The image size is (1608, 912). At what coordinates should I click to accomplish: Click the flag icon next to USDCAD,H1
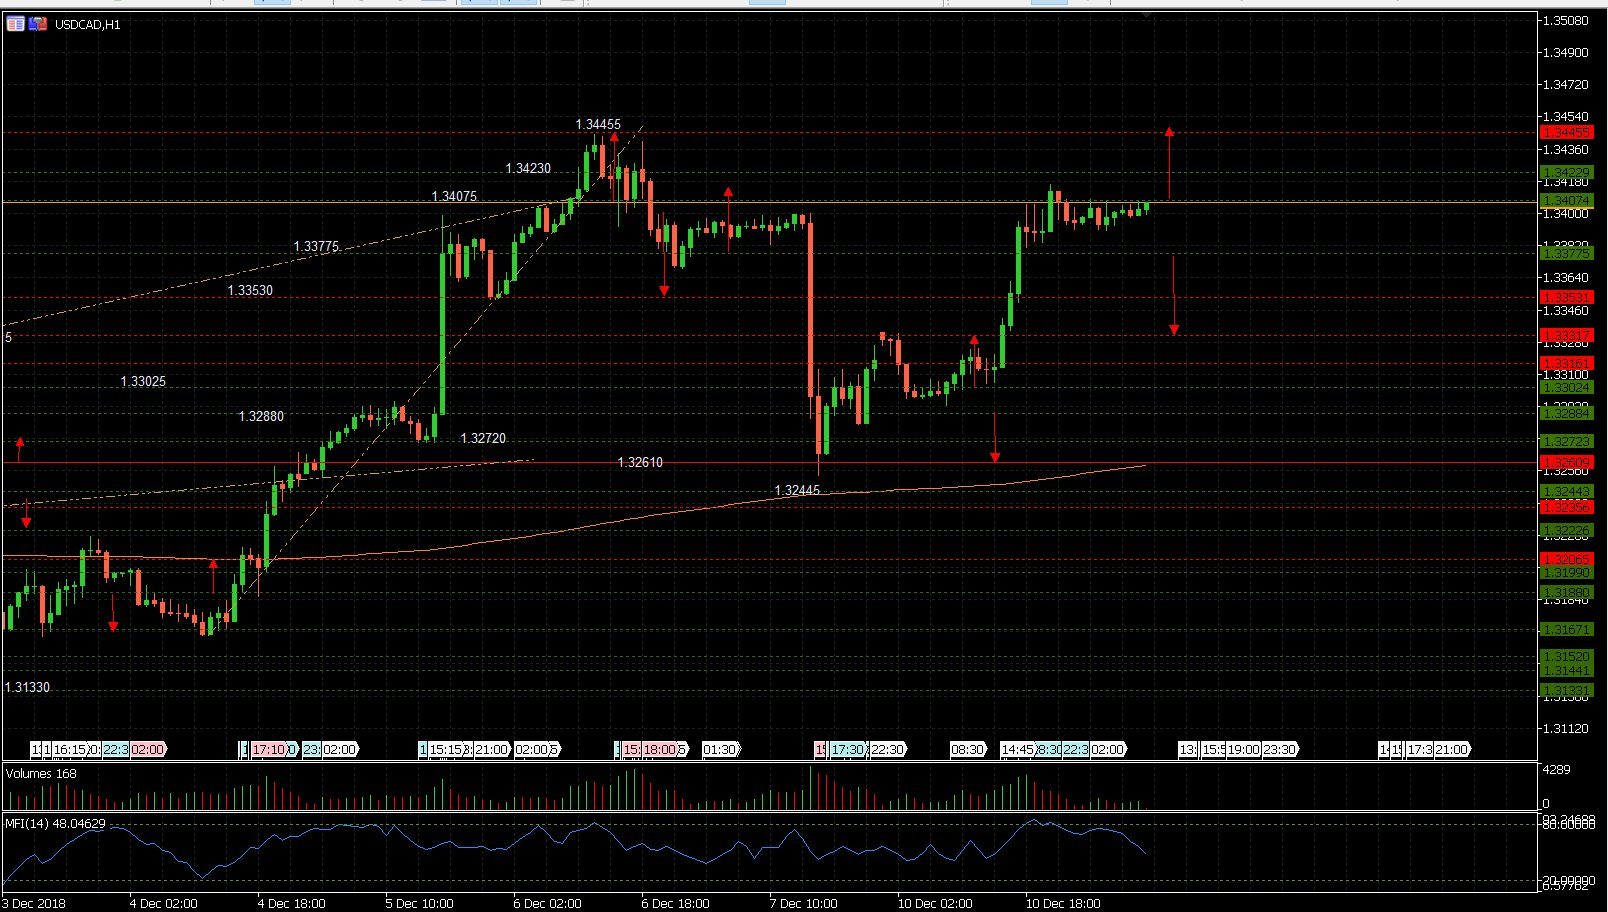[38, 24]
